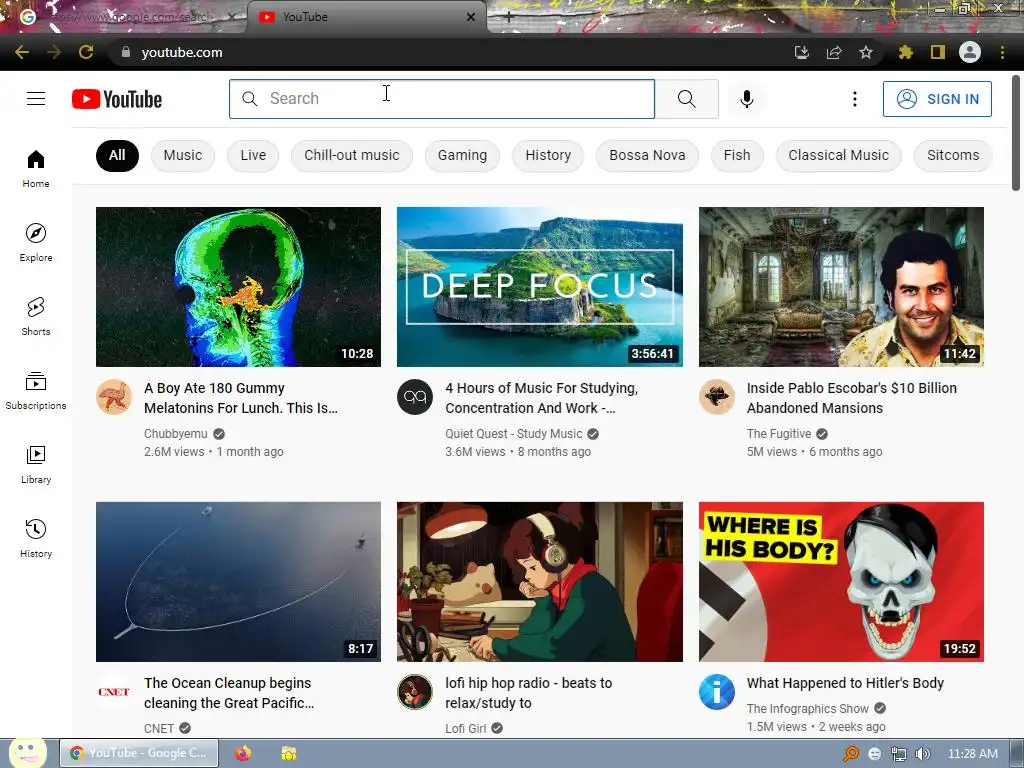Open Chubbyemu channel avatar
Screen dimensions: 1024x768
tap(114, 396)
